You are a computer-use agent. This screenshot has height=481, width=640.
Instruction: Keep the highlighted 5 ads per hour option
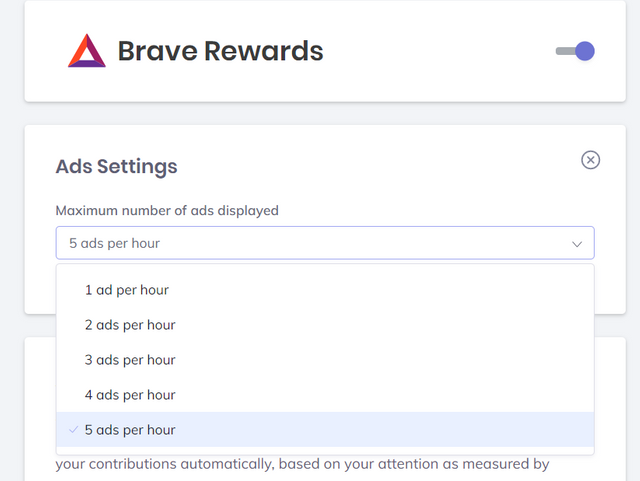click(x=325, y=430)
